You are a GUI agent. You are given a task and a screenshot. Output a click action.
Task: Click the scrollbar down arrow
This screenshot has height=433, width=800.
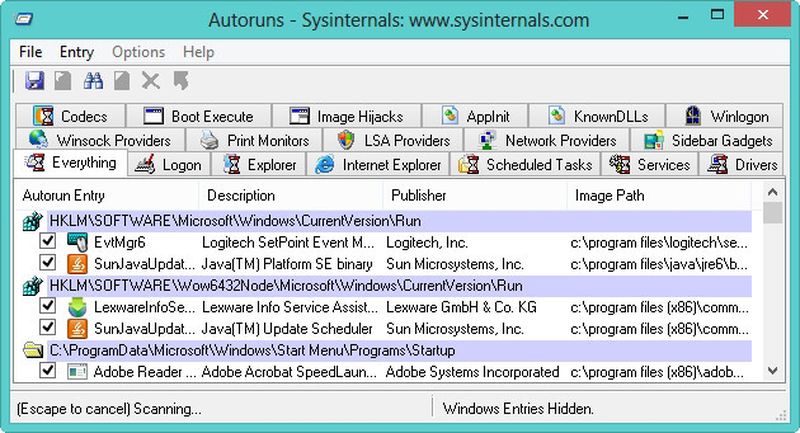coord(772,371)
